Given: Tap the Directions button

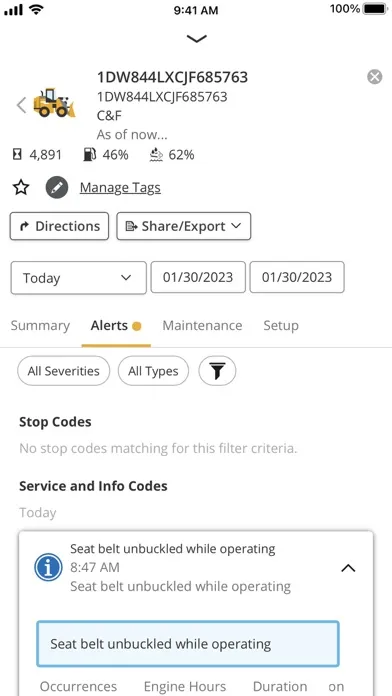Looking at the screenshot, I should tap(59, 226).
